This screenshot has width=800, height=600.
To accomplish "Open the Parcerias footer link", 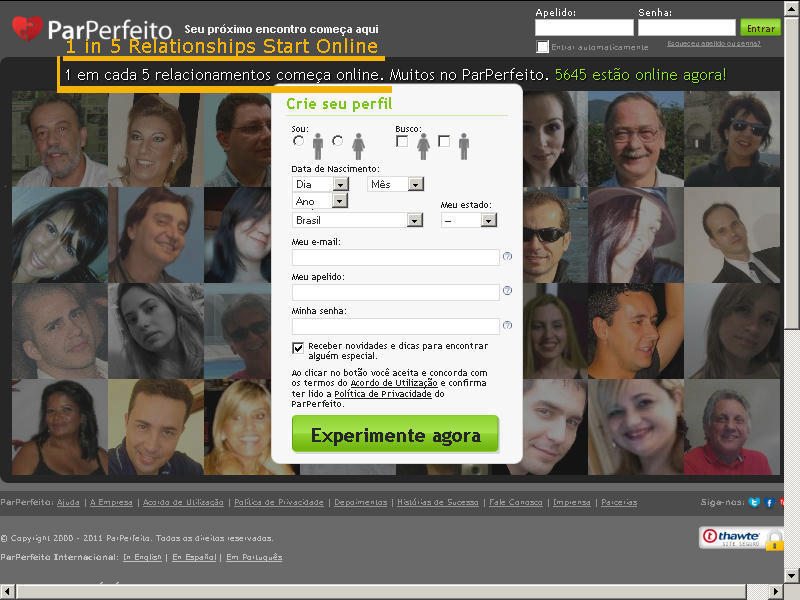I will tap(619, 503).
